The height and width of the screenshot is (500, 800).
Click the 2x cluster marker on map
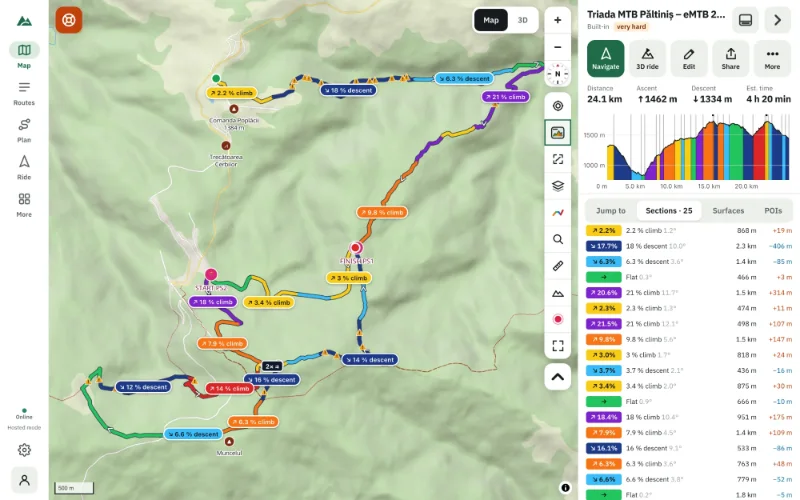[x=271, y=366]
